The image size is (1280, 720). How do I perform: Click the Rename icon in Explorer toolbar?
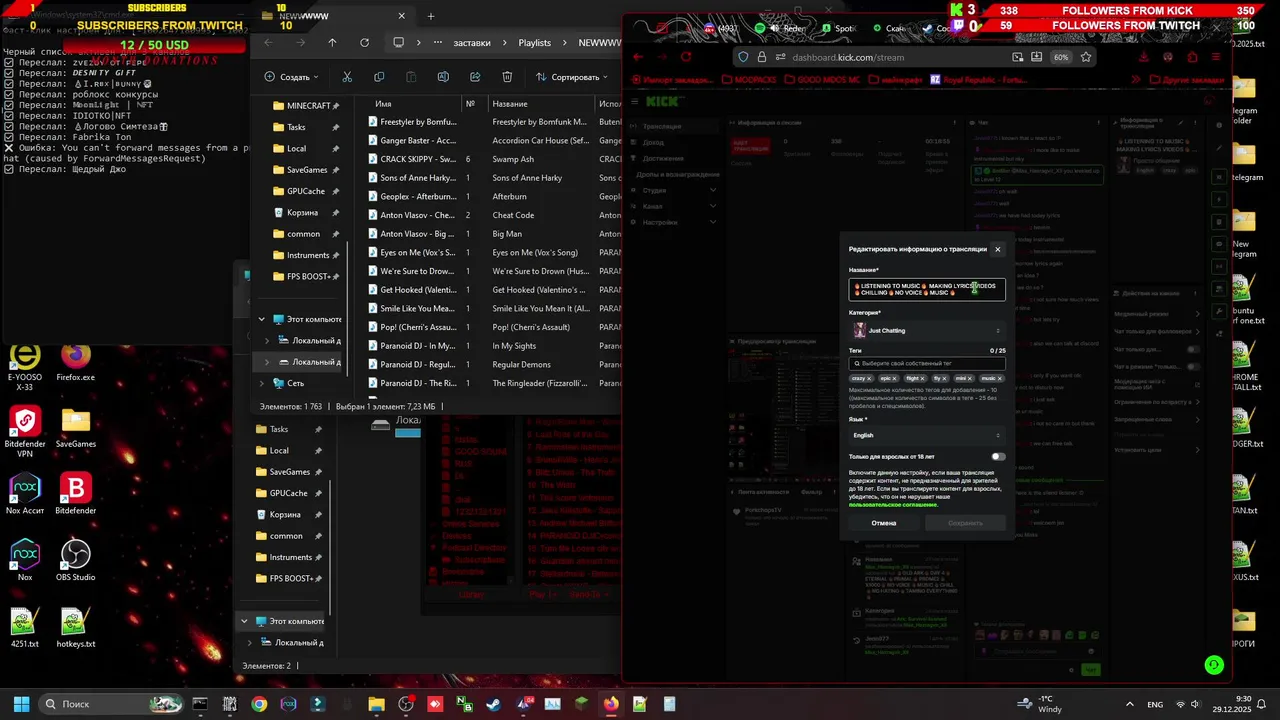click(443, 77)
